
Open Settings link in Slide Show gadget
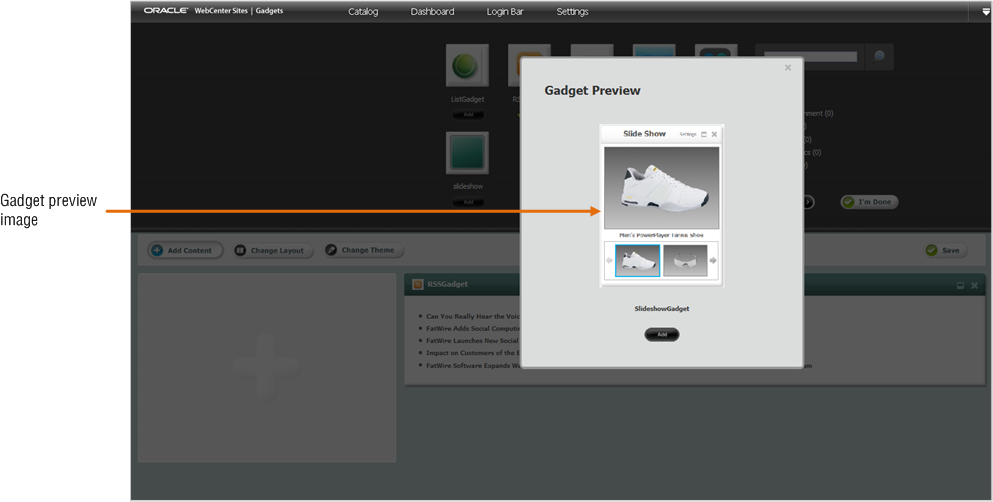point(688,134)
